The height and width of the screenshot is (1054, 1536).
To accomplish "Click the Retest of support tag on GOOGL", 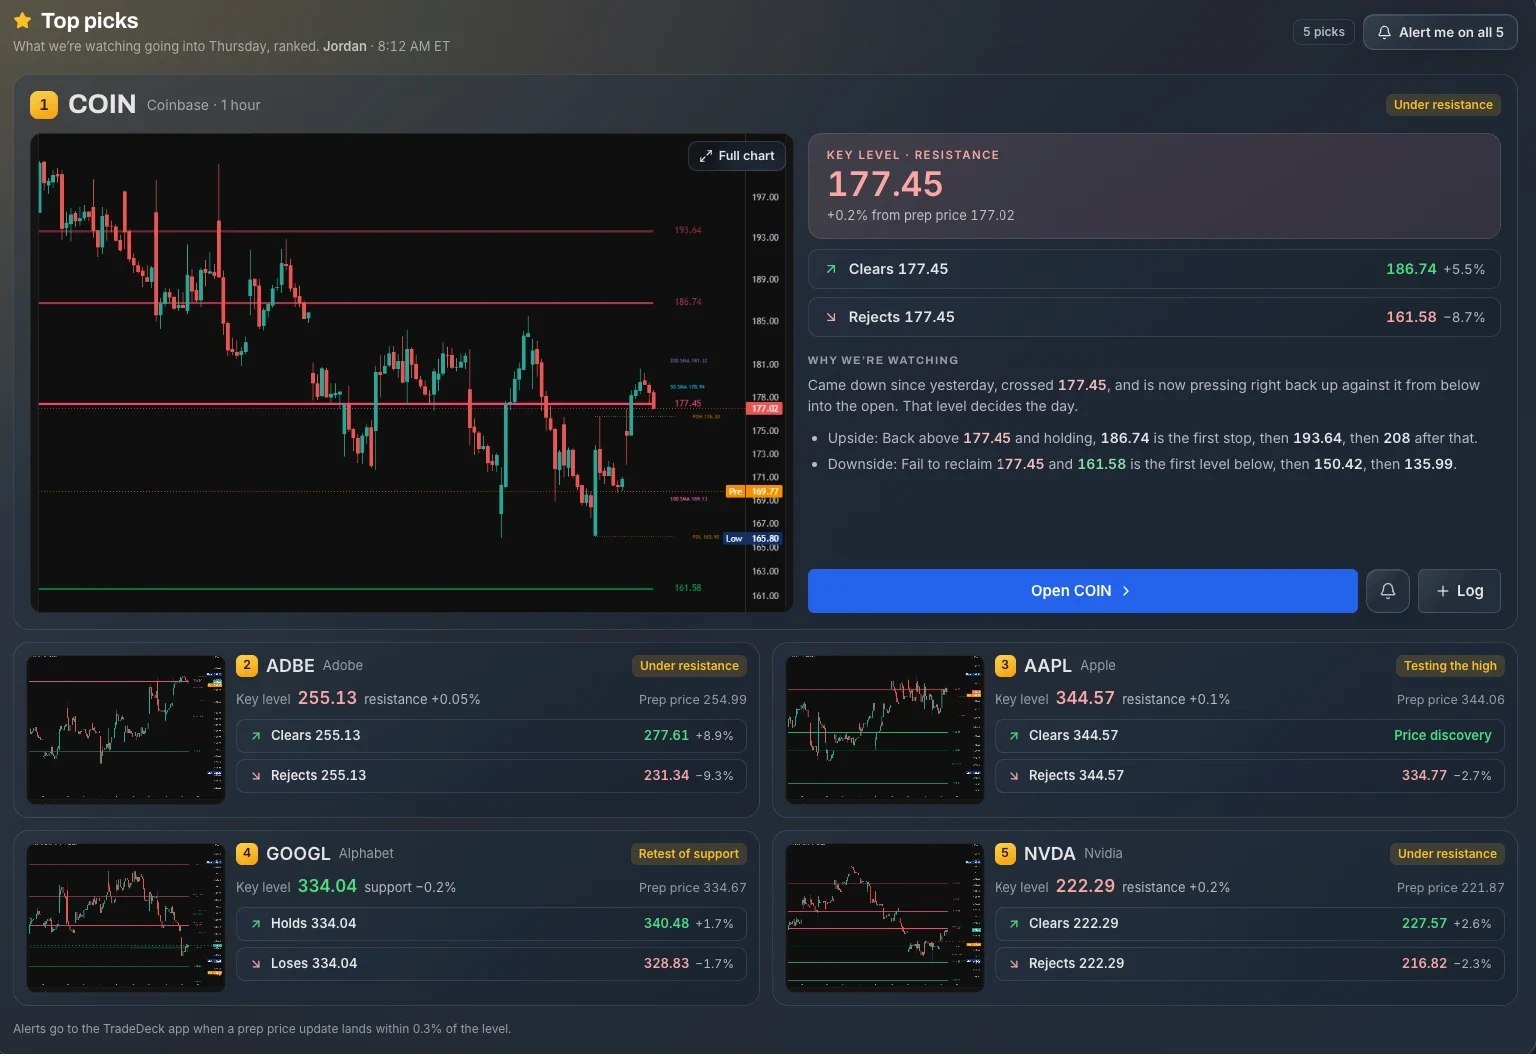I will point(689,854).
